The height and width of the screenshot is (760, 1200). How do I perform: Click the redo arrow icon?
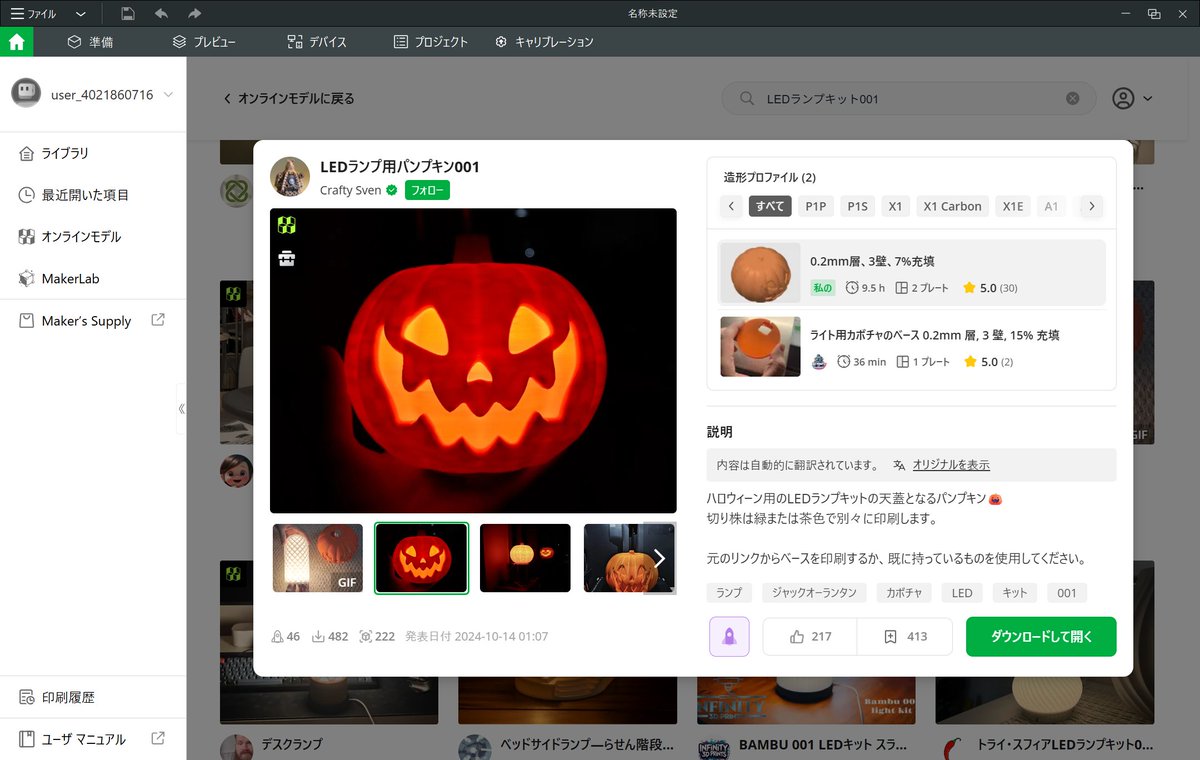tap(194, 14)
